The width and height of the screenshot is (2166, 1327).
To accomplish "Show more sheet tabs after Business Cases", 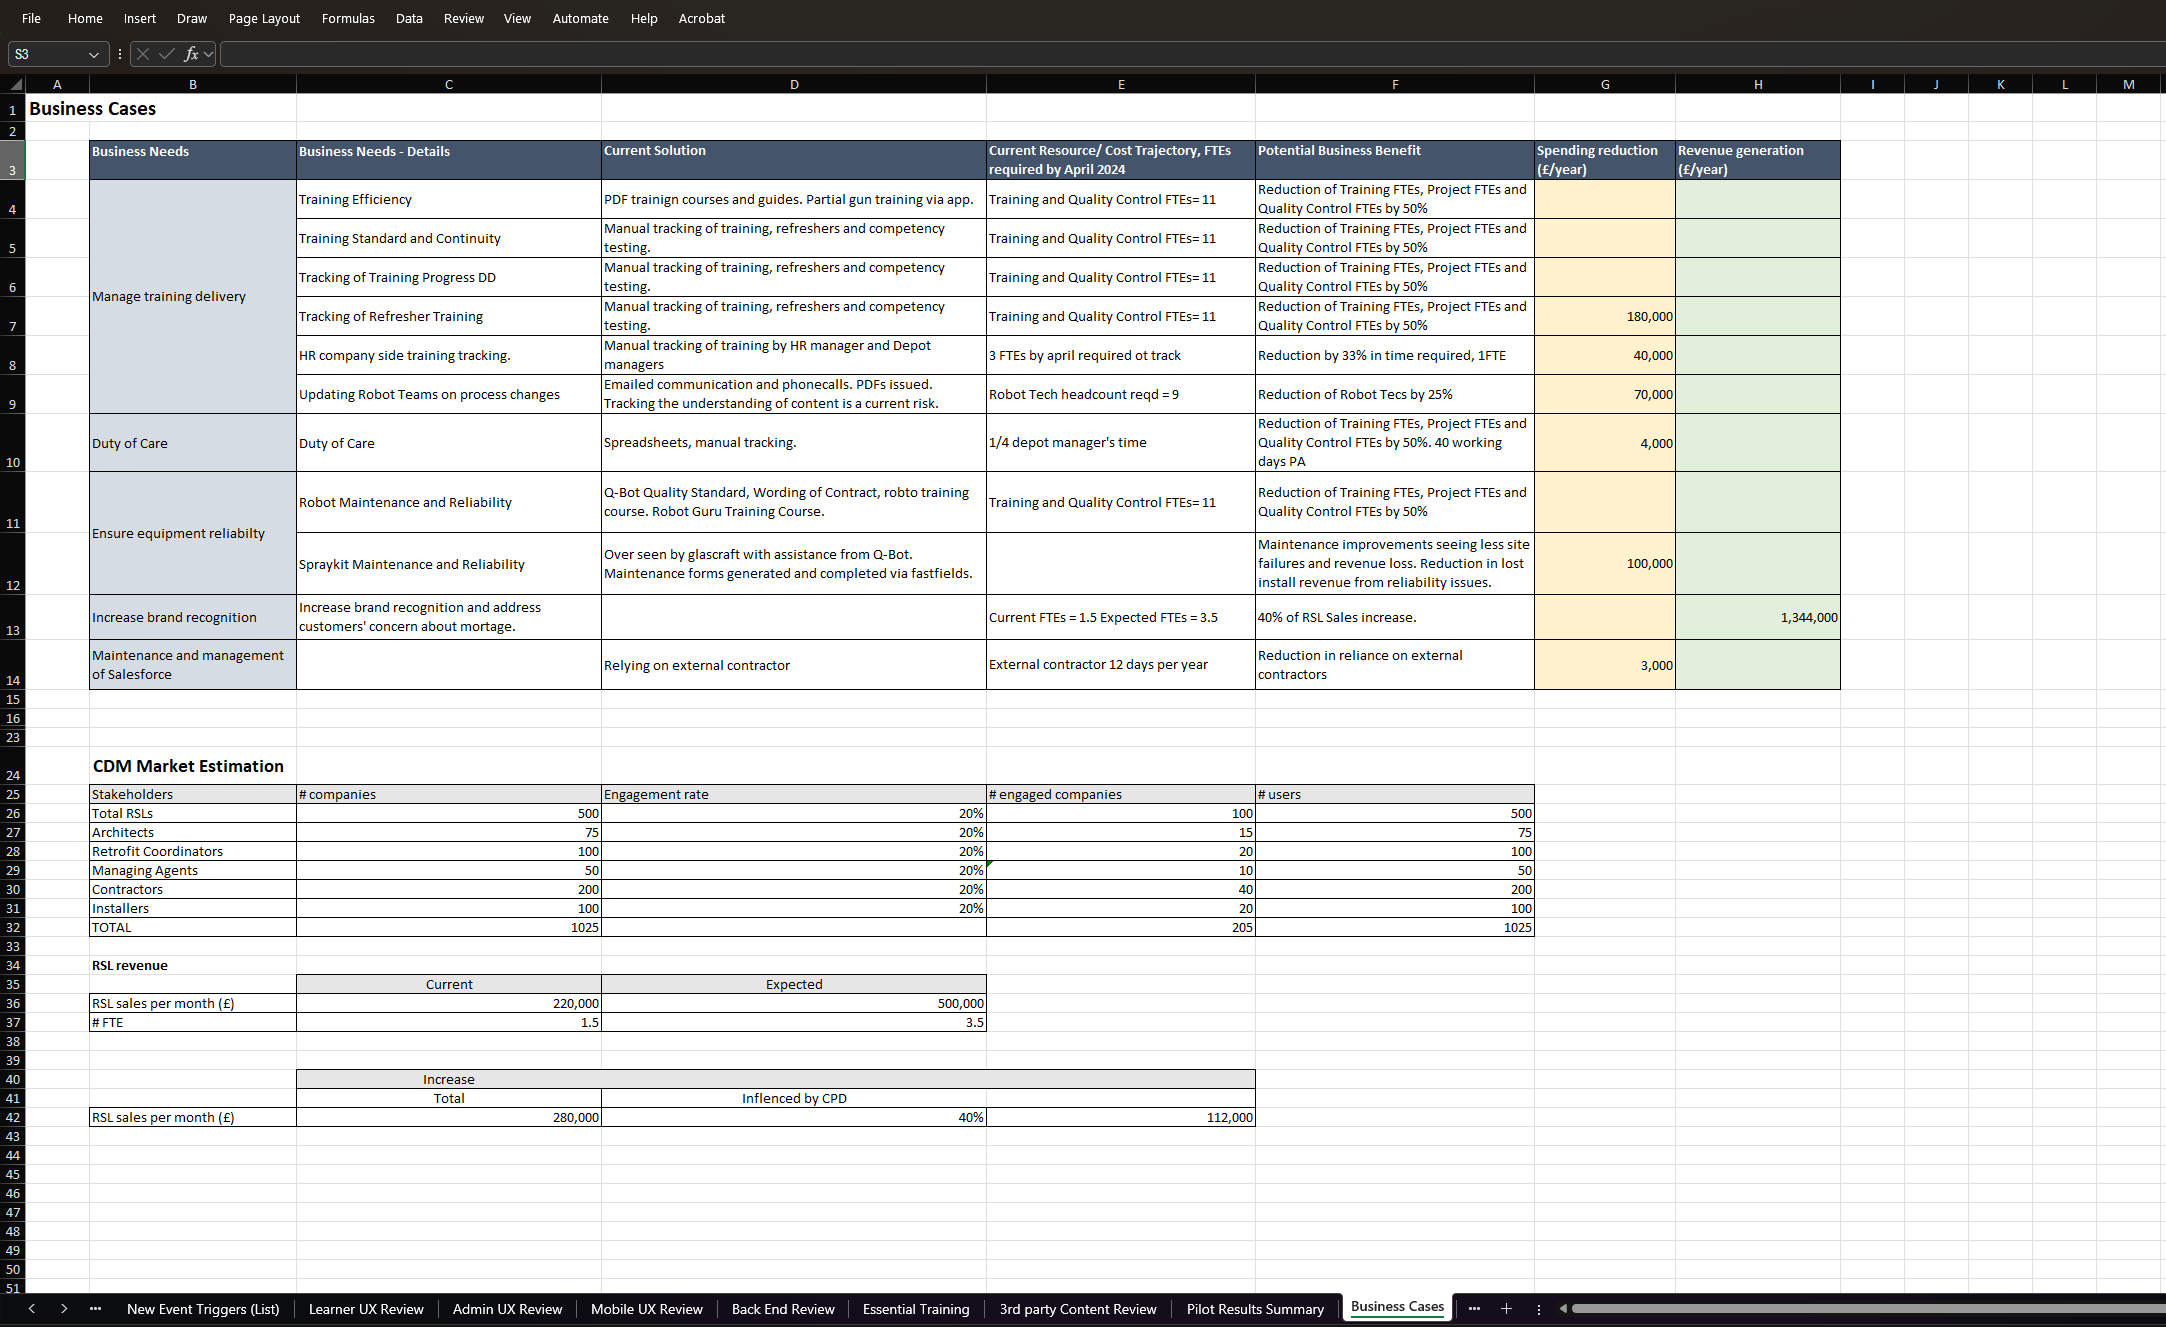I will pos(1473,1309).
